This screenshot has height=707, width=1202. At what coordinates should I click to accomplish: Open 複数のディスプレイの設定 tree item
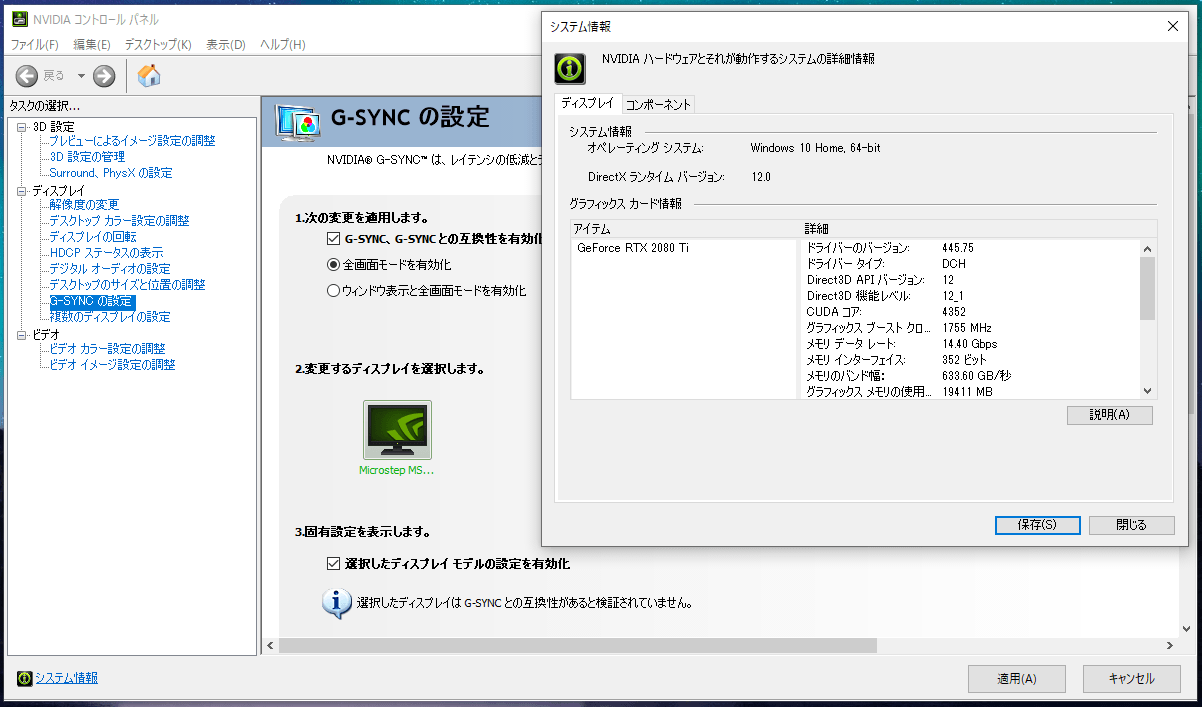pos(110,317)
